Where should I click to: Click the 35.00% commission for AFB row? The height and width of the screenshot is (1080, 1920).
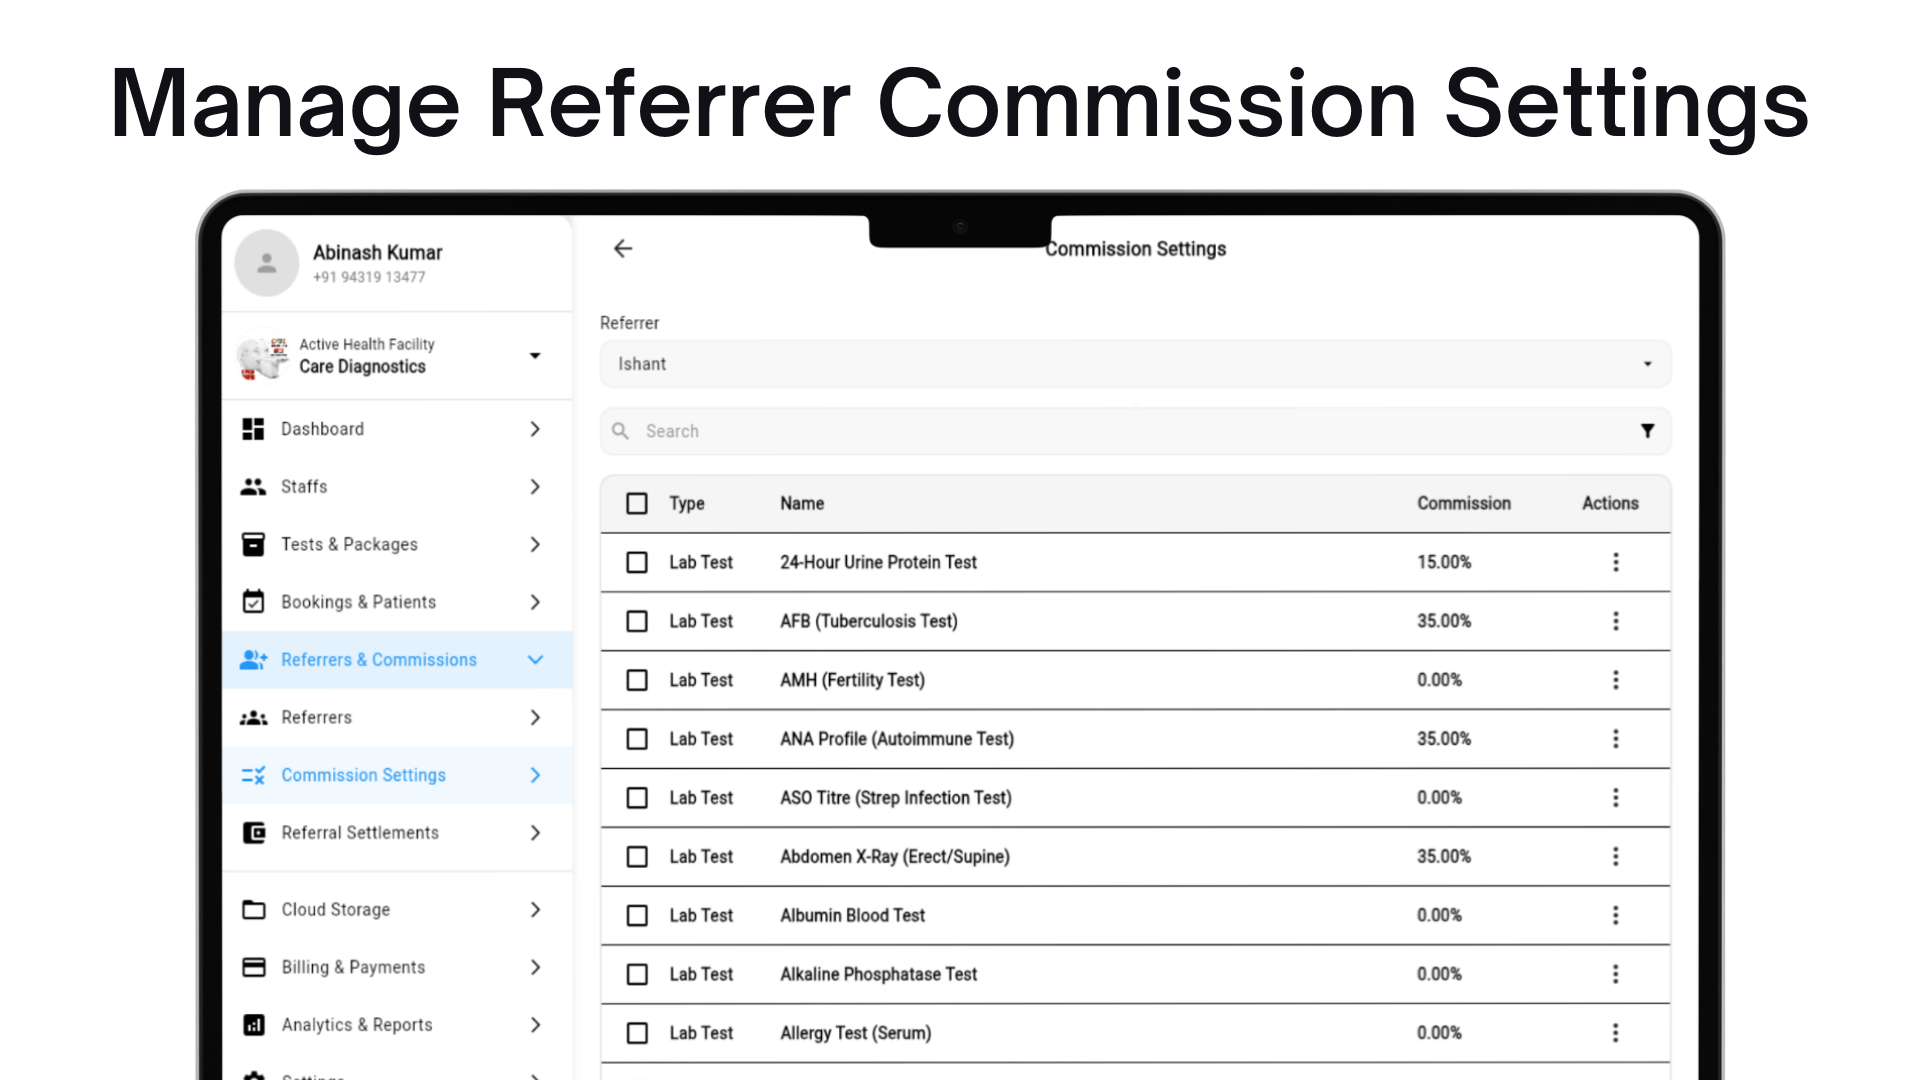(x=1443, y=621)
